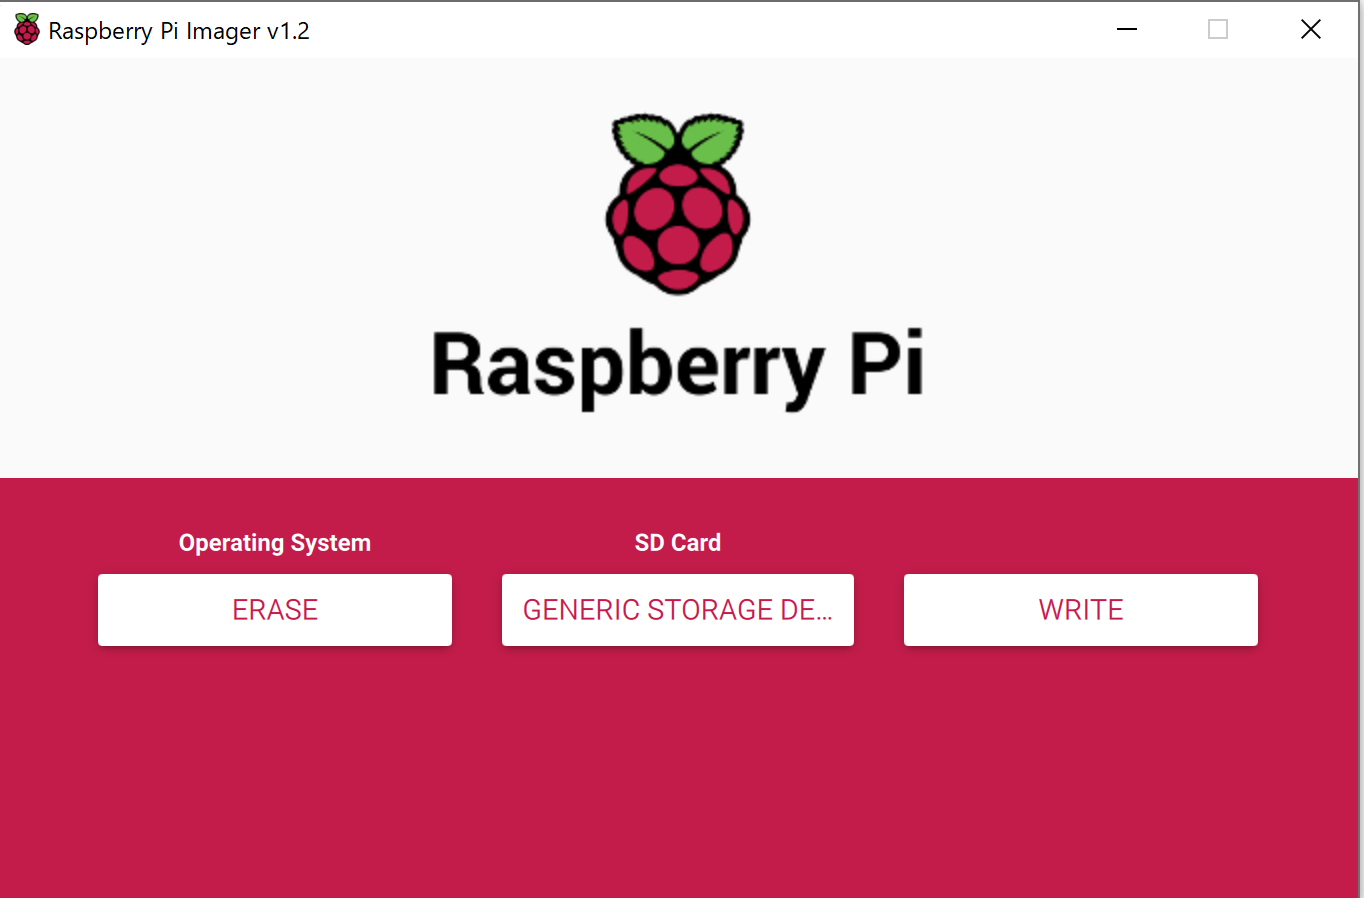Close the Raspberry Pi Imager window
The width and height of the screenshot is (1364, 898).
1310,30
